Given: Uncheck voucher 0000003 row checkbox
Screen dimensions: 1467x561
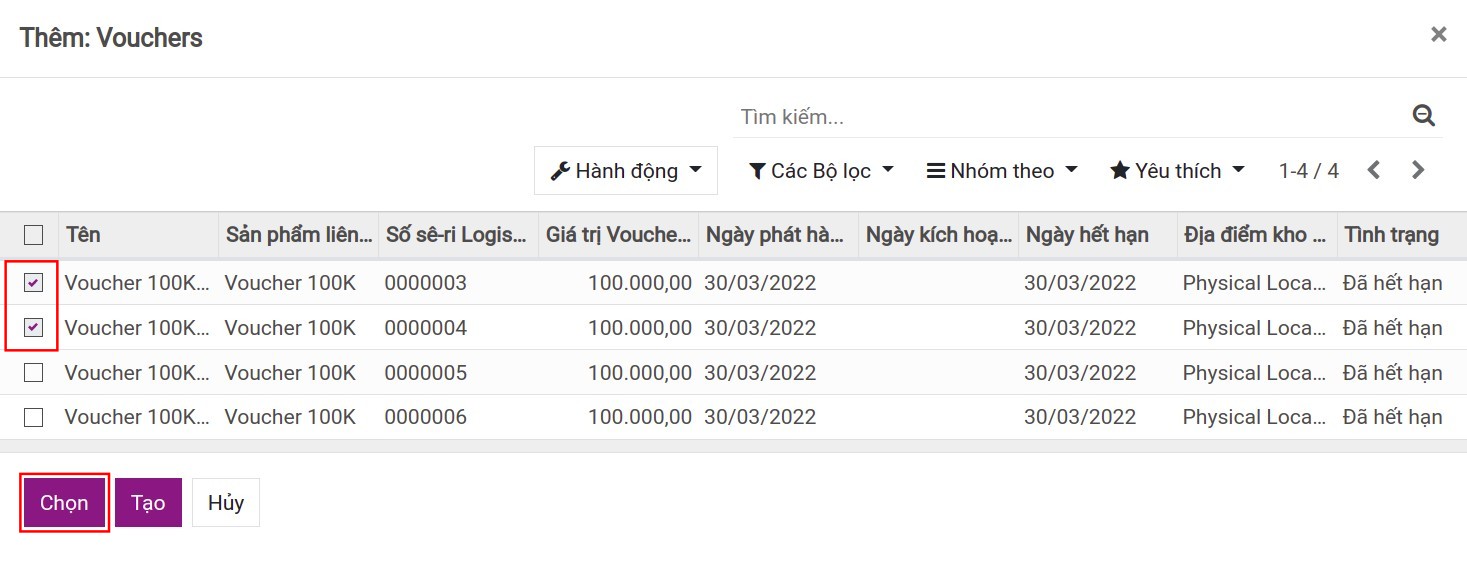Looking at the screenshot, I should click(33, 283).
